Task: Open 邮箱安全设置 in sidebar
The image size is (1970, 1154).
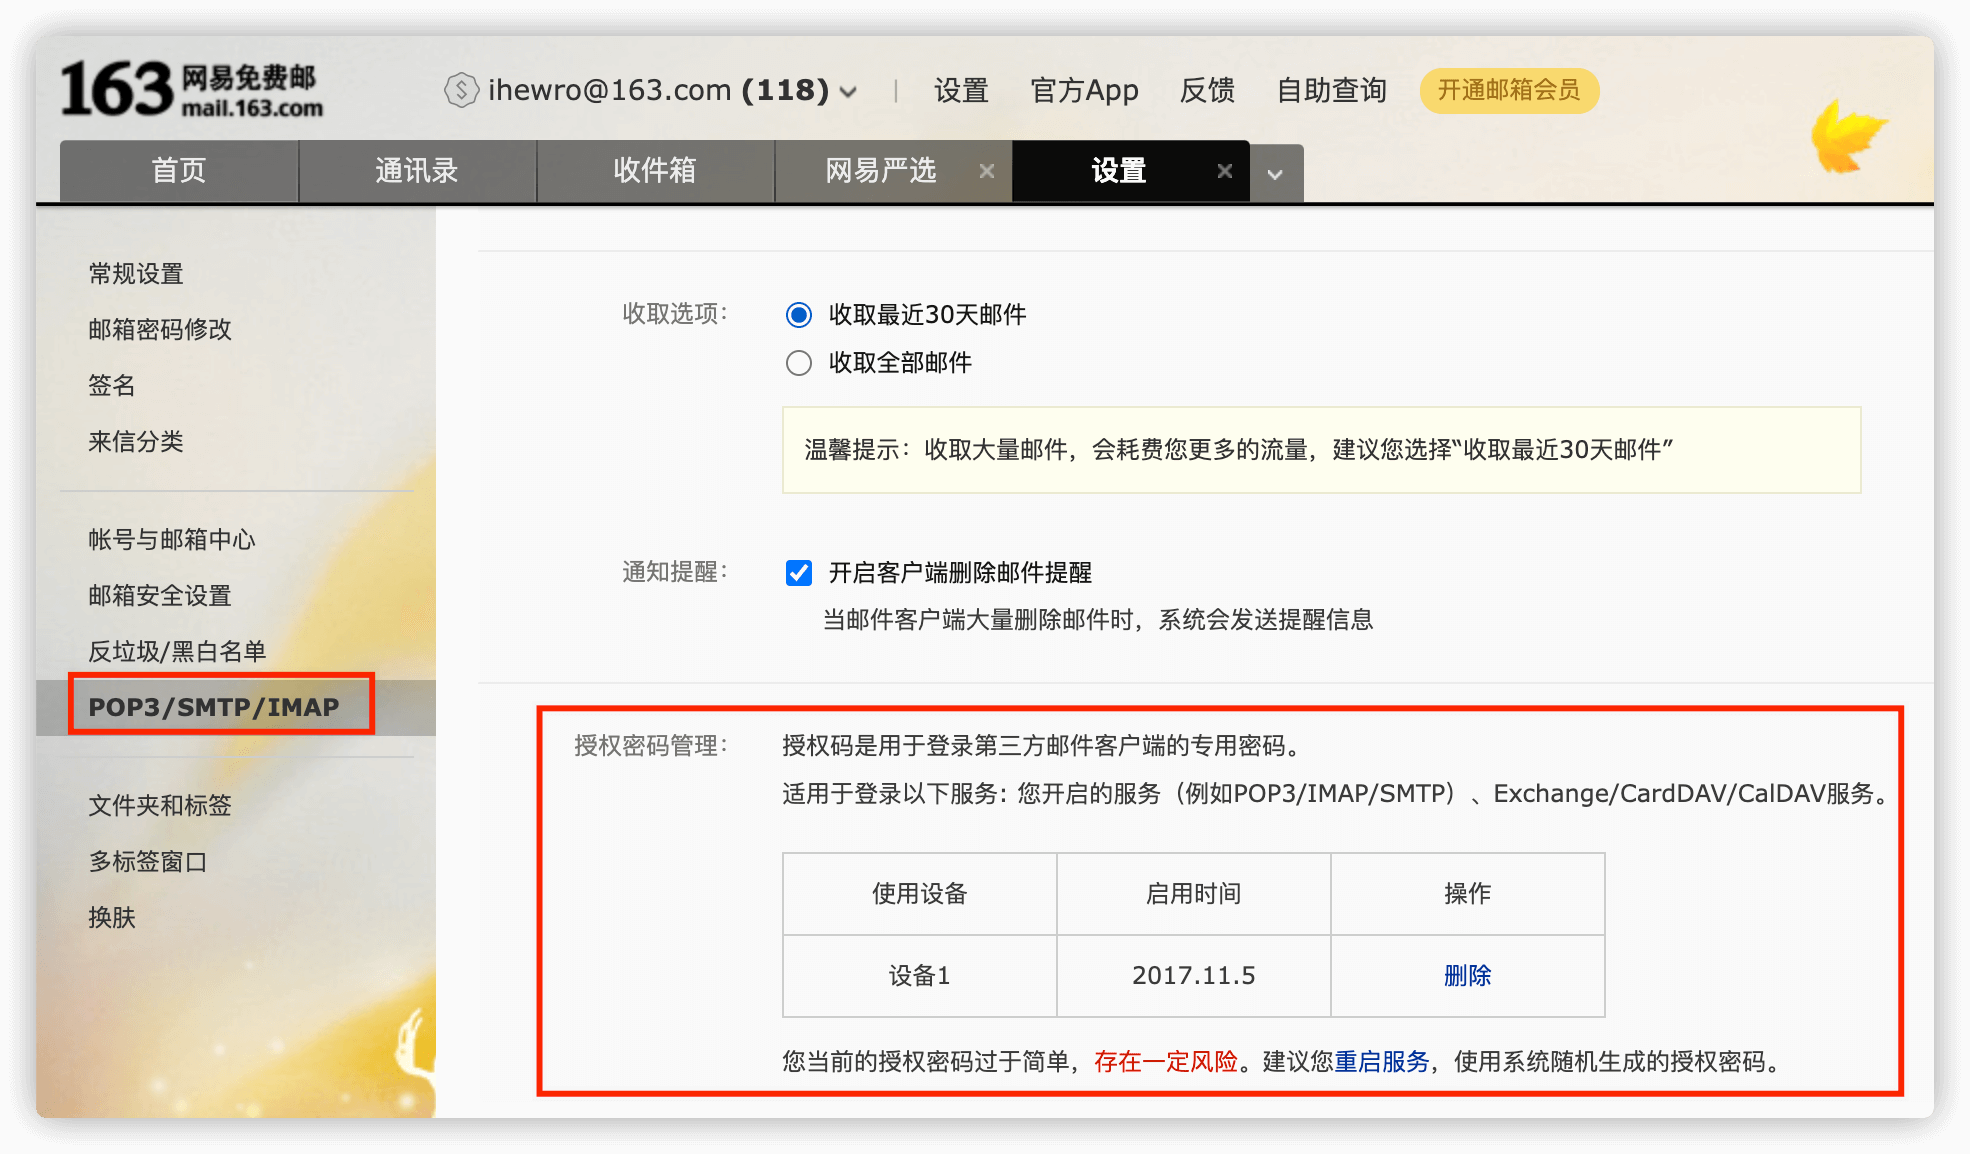Action: tap(160, 596)
